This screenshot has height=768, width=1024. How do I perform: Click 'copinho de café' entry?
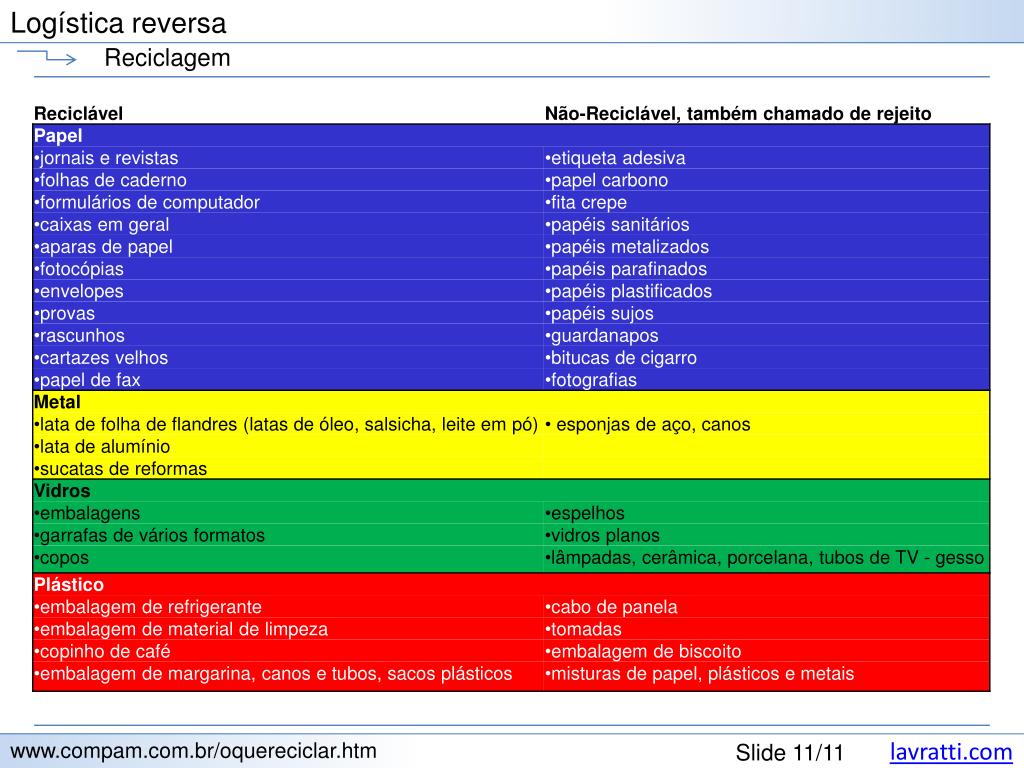point(102,651)
